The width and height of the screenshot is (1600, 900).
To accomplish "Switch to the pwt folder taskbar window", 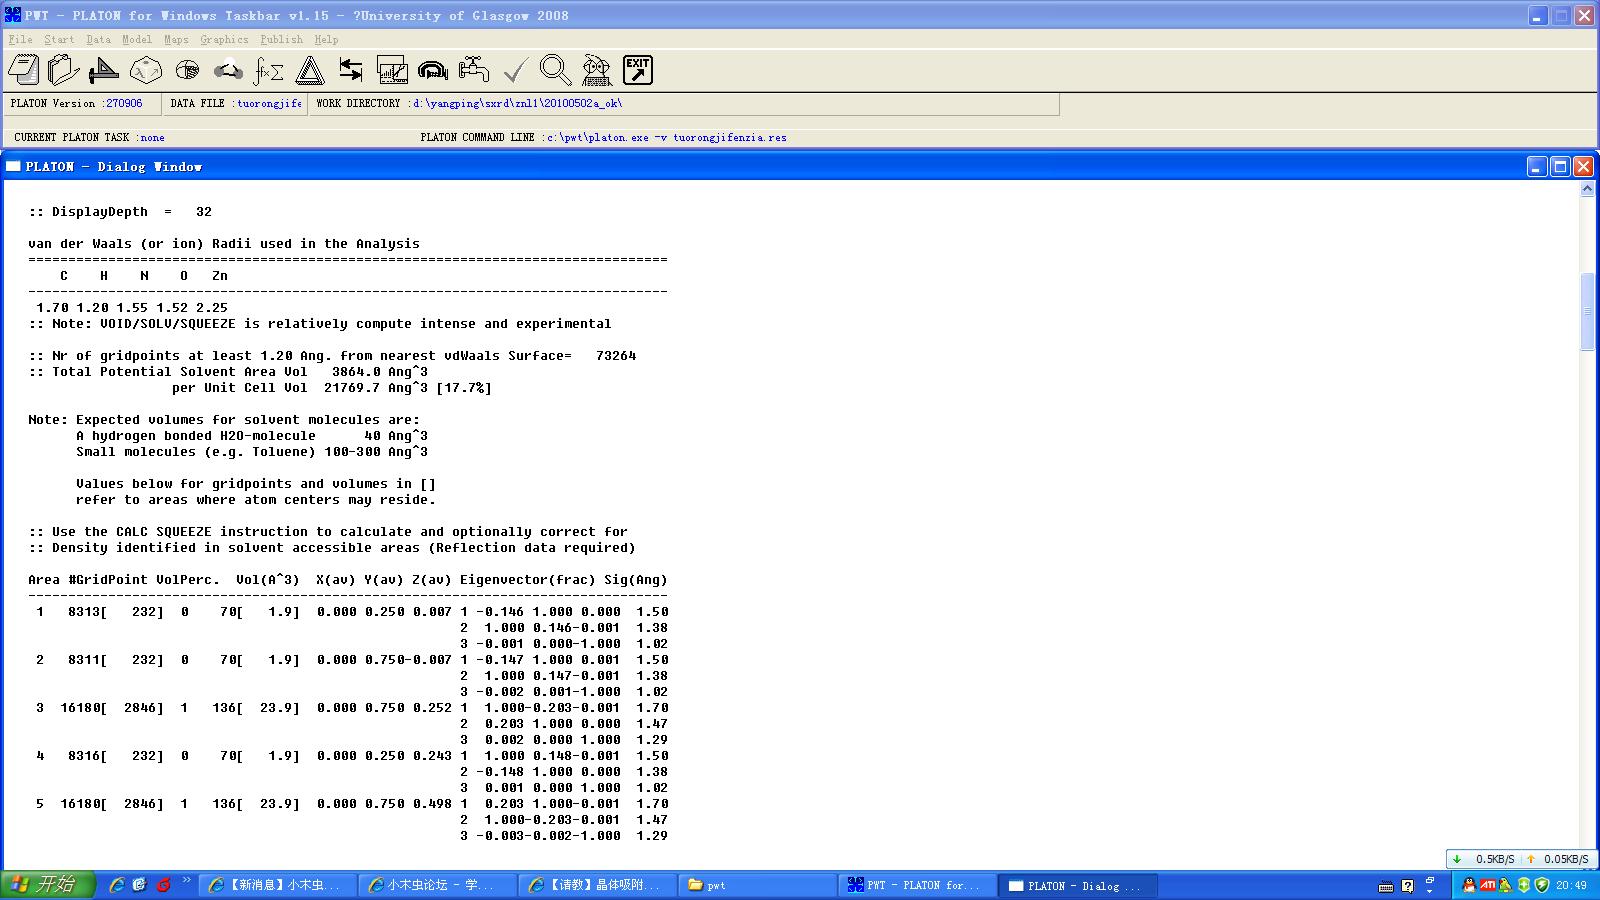I will pos(757,885).
